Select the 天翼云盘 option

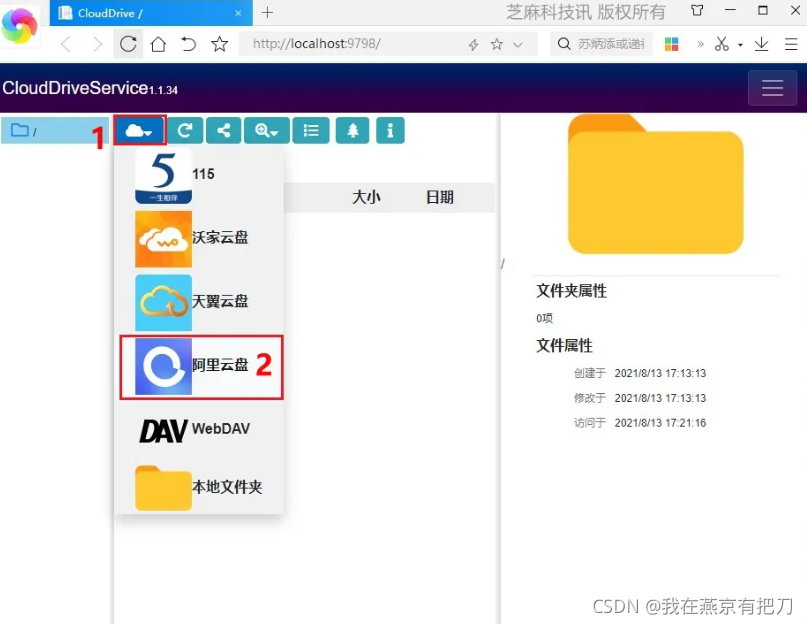[201, 302]
